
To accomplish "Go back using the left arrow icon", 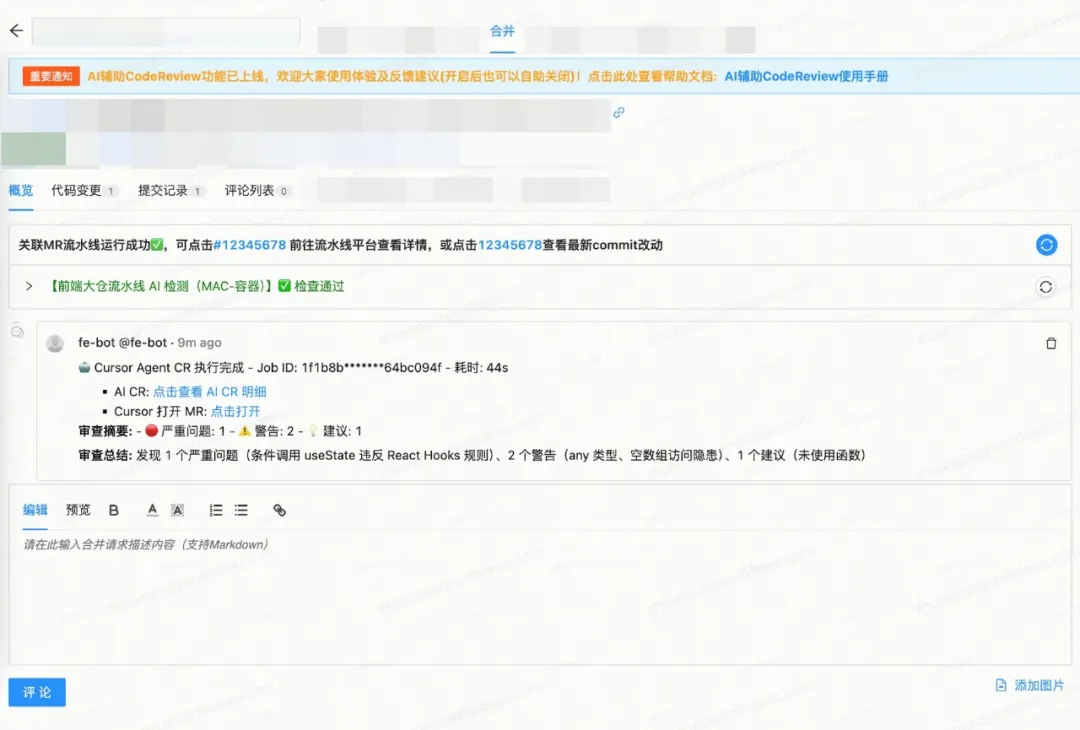I will [17, 30].
